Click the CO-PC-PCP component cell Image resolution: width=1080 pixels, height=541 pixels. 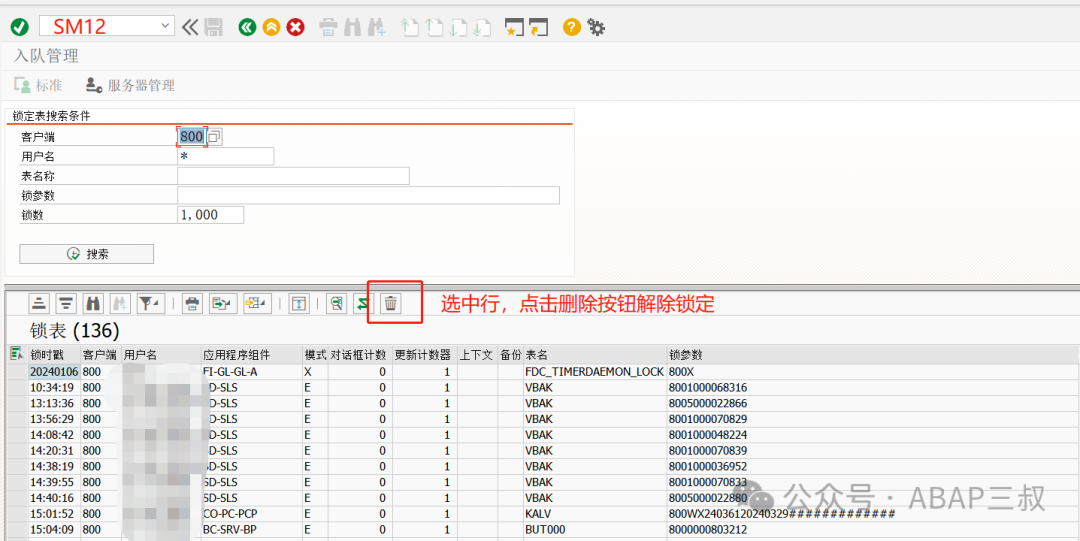pyautogui.click(x=251, y=514)
